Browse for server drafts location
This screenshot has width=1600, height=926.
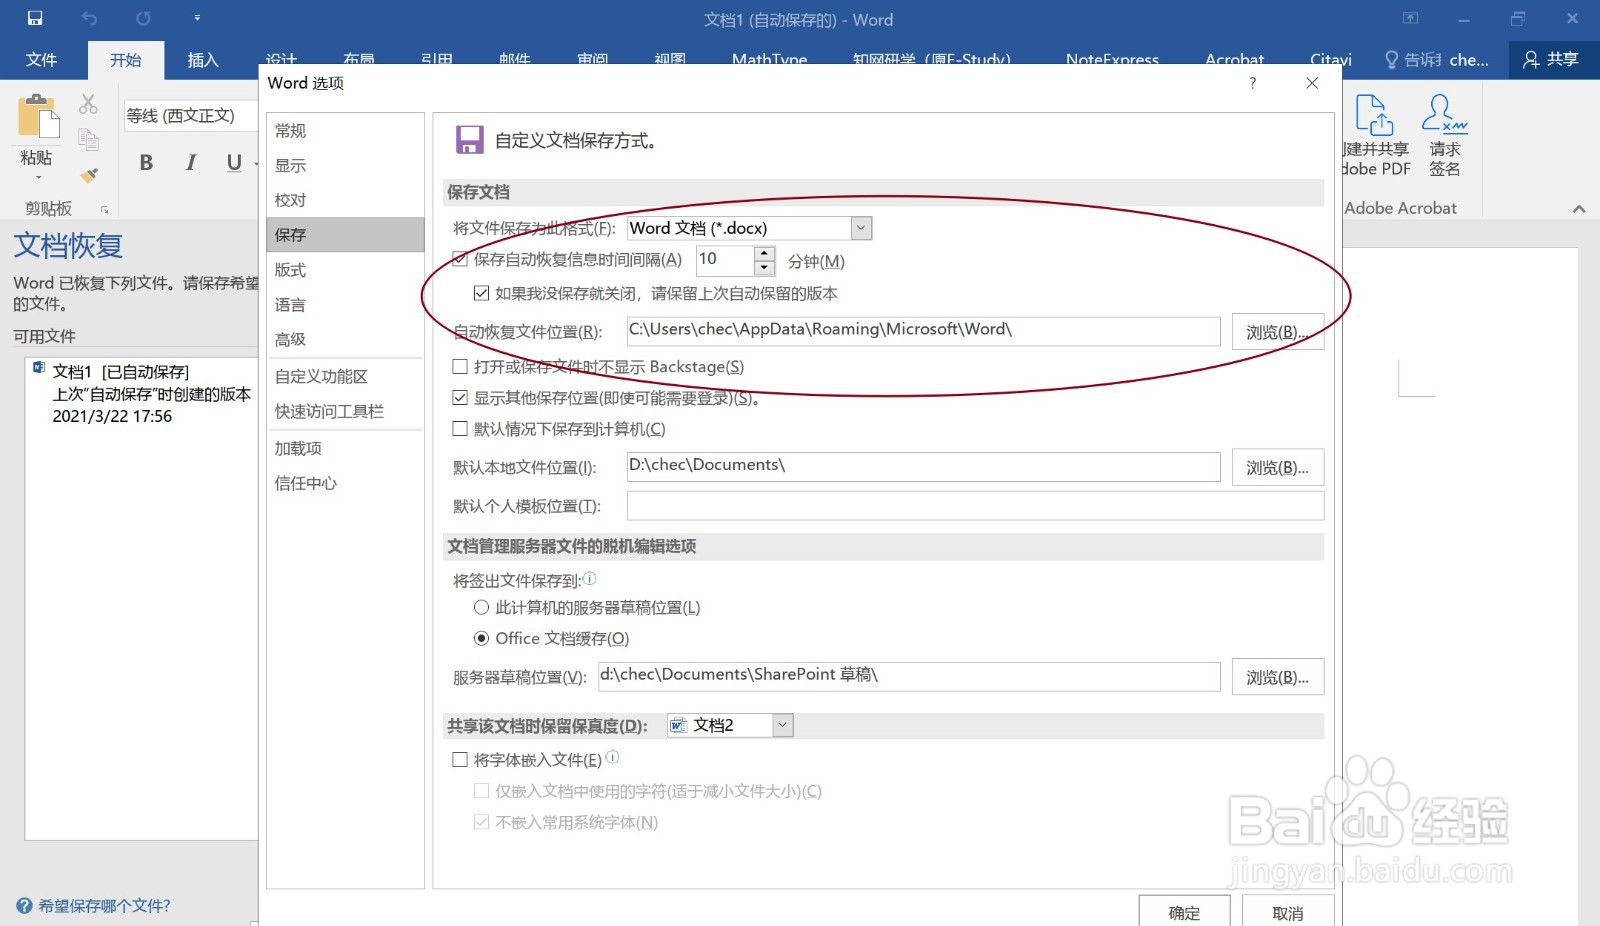[x=1277, y=677]
